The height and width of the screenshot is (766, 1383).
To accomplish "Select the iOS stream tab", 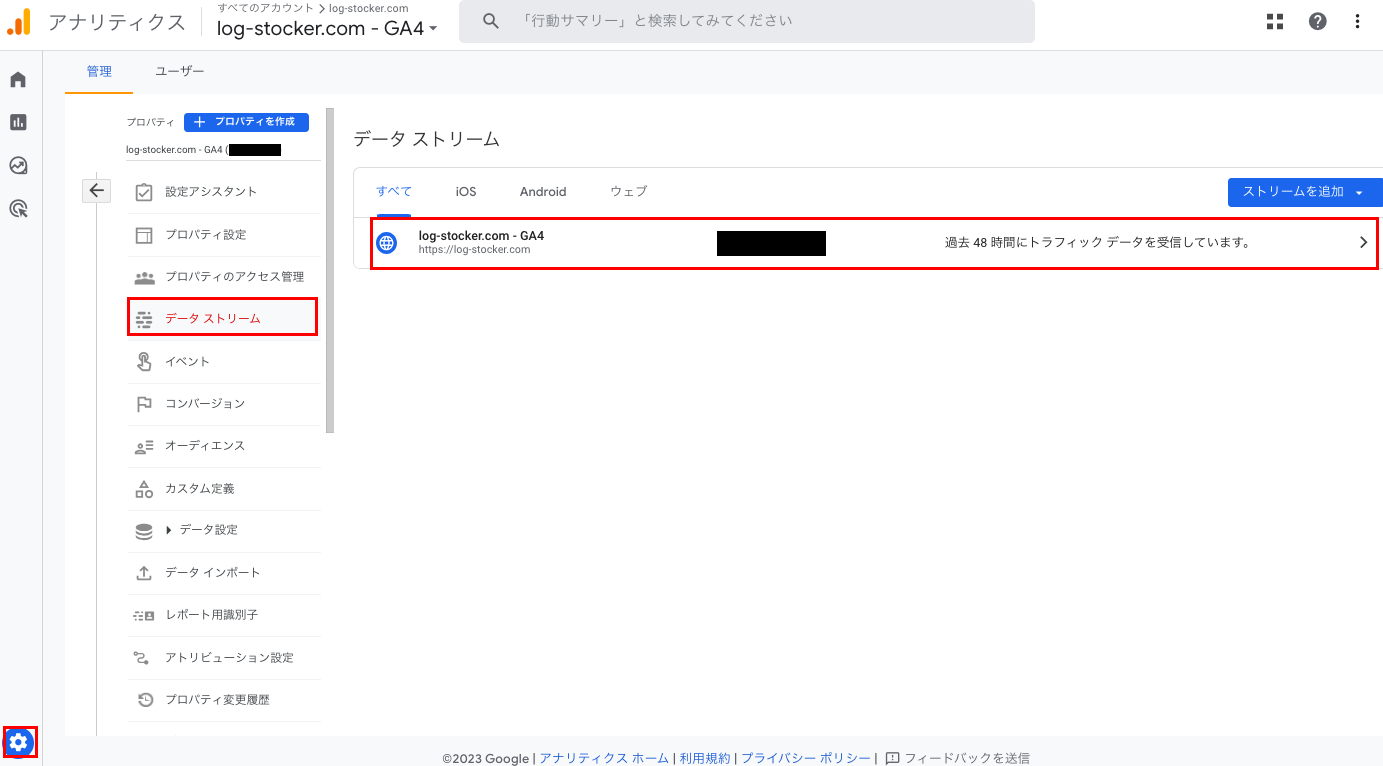I will pos(466,192).
